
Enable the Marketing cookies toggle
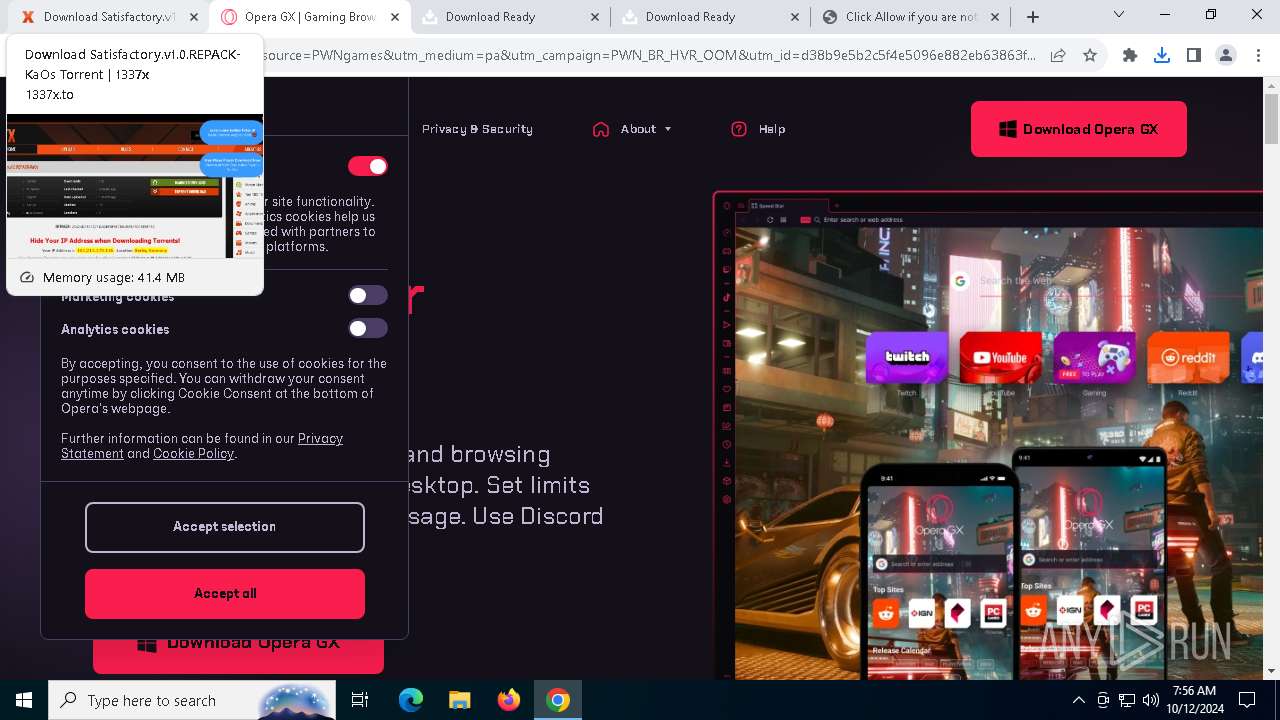(x=367, y=295)
